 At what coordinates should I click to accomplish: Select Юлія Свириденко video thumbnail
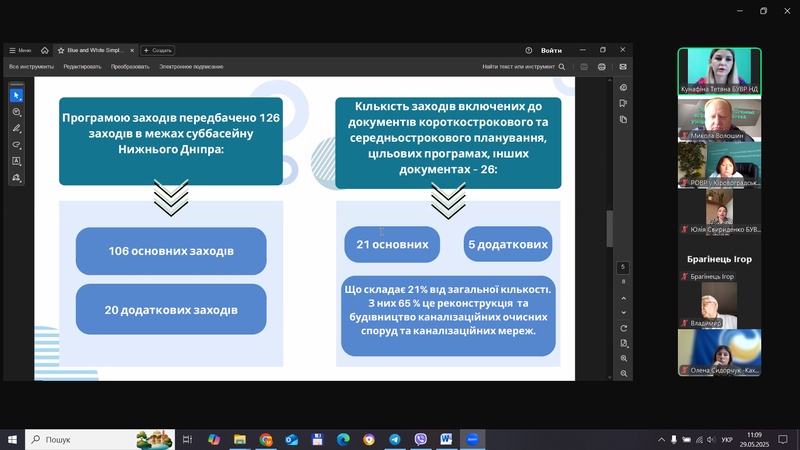tap(719, 212)
